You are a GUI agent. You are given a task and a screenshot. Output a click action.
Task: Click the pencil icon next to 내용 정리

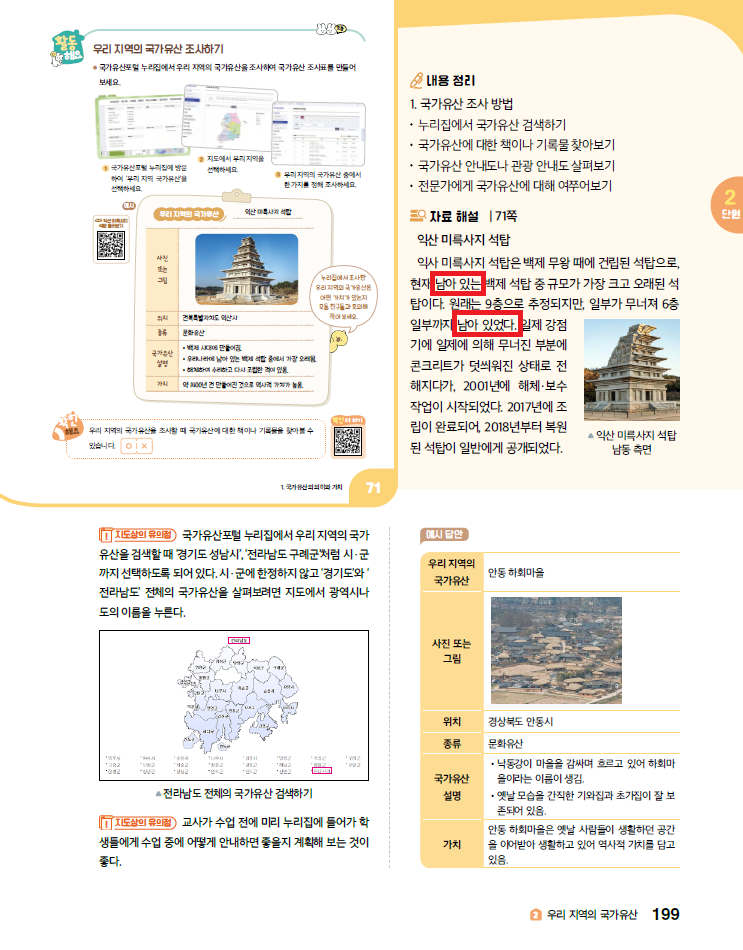coord(418,81)
